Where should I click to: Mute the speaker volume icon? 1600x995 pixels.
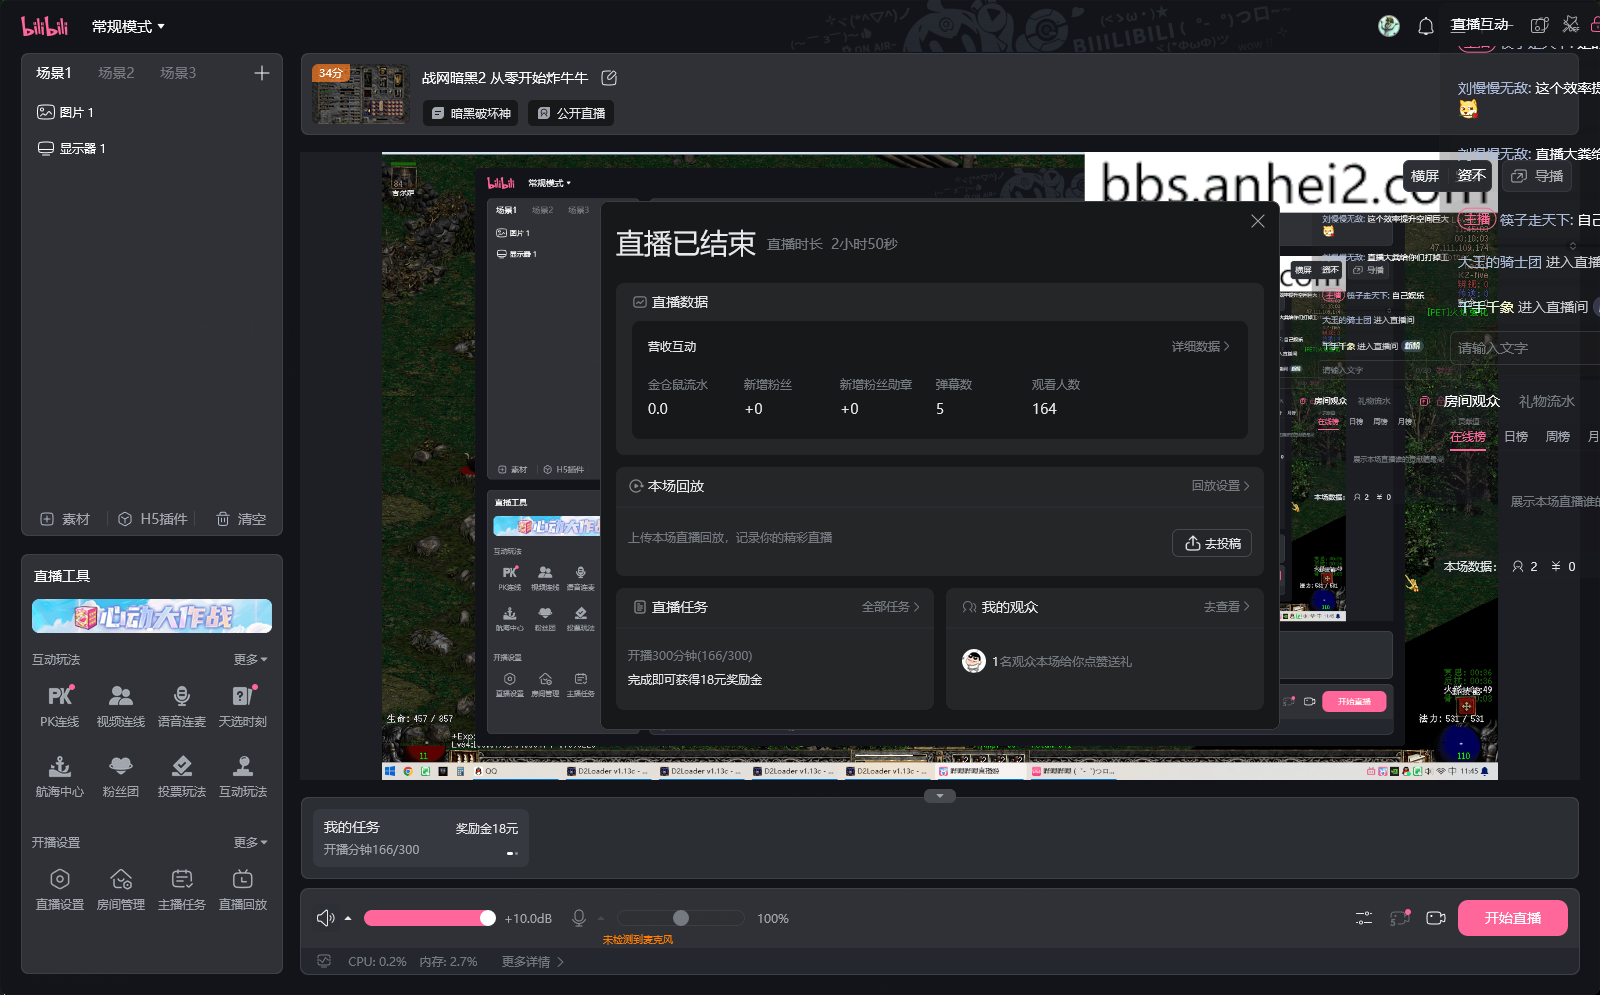(x=325, y=918)
